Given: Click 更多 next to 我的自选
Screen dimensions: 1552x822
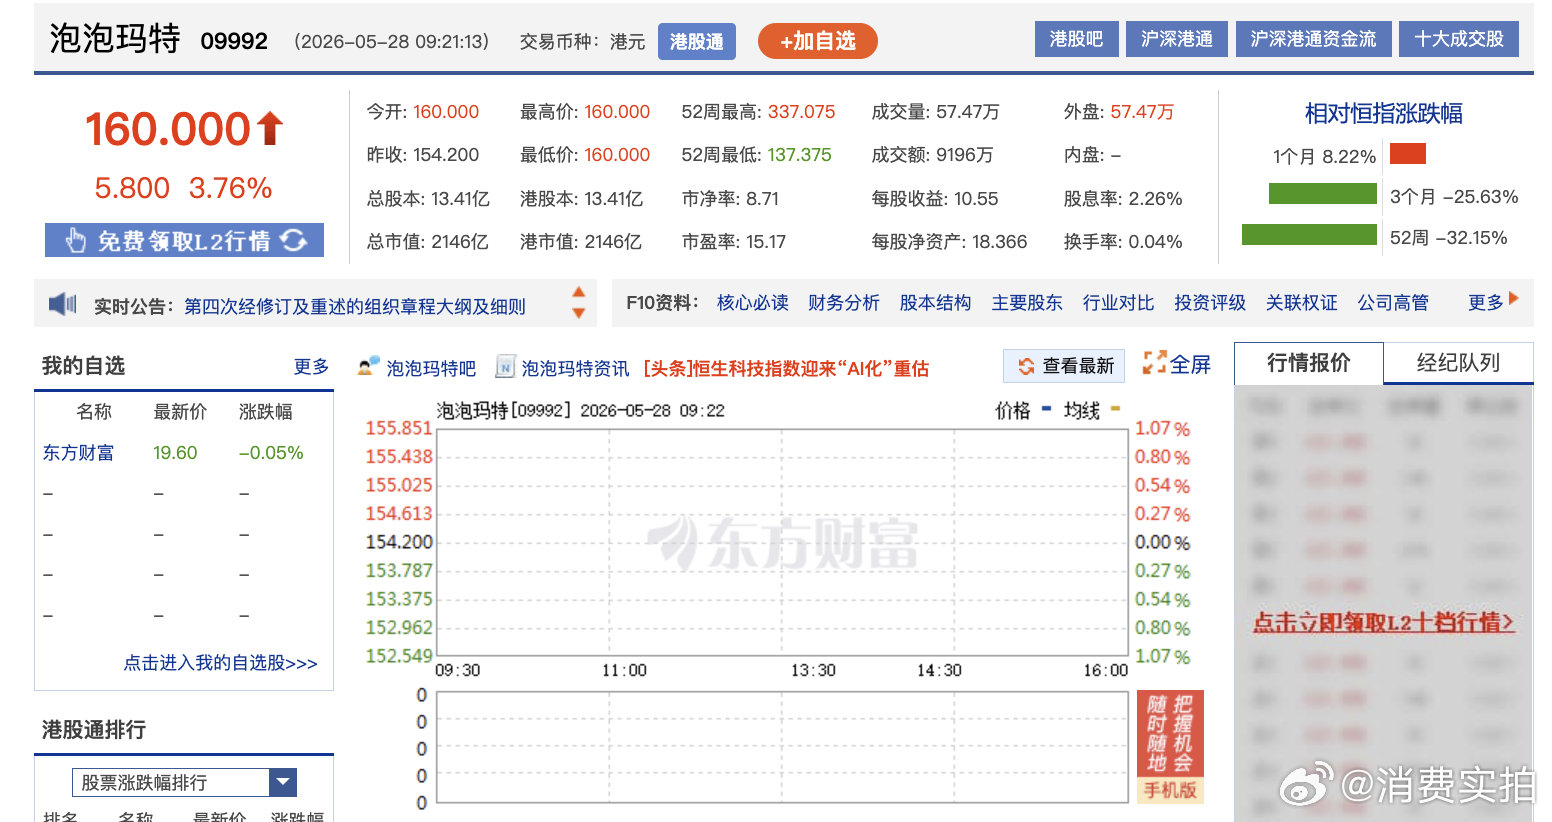Looking at the screenshot, I should pyautogui.click(x=311, y=366).
